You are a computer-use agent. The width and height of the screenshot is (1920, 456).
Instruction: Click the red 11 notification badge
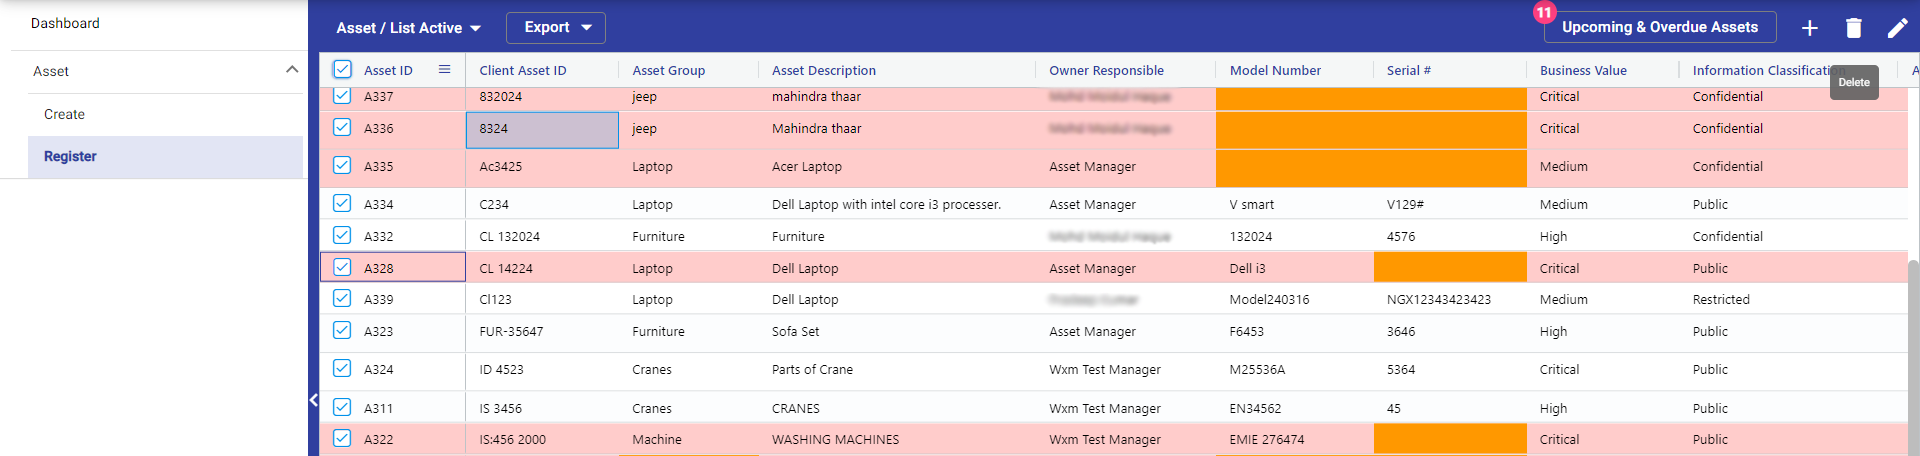click(1544, 13)
